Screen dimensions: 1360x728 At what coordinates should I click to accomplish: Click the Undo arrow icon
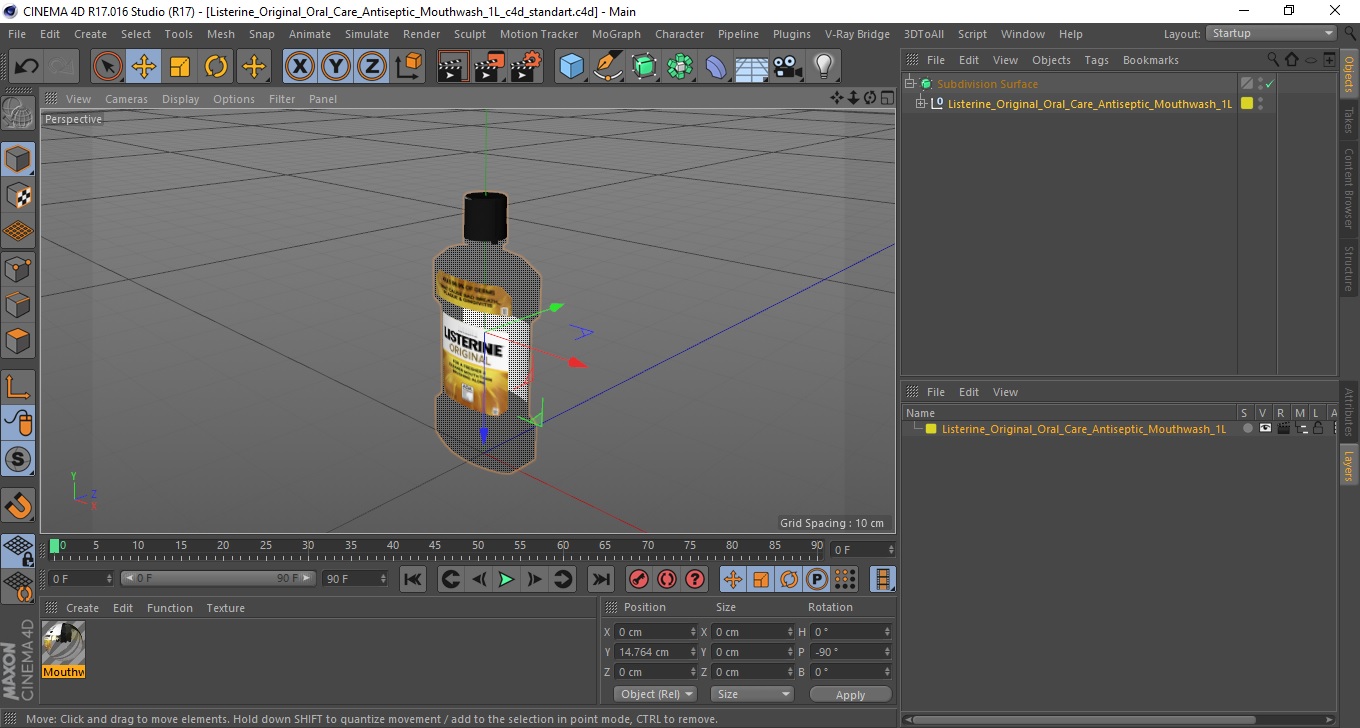(x=26, y=67)
